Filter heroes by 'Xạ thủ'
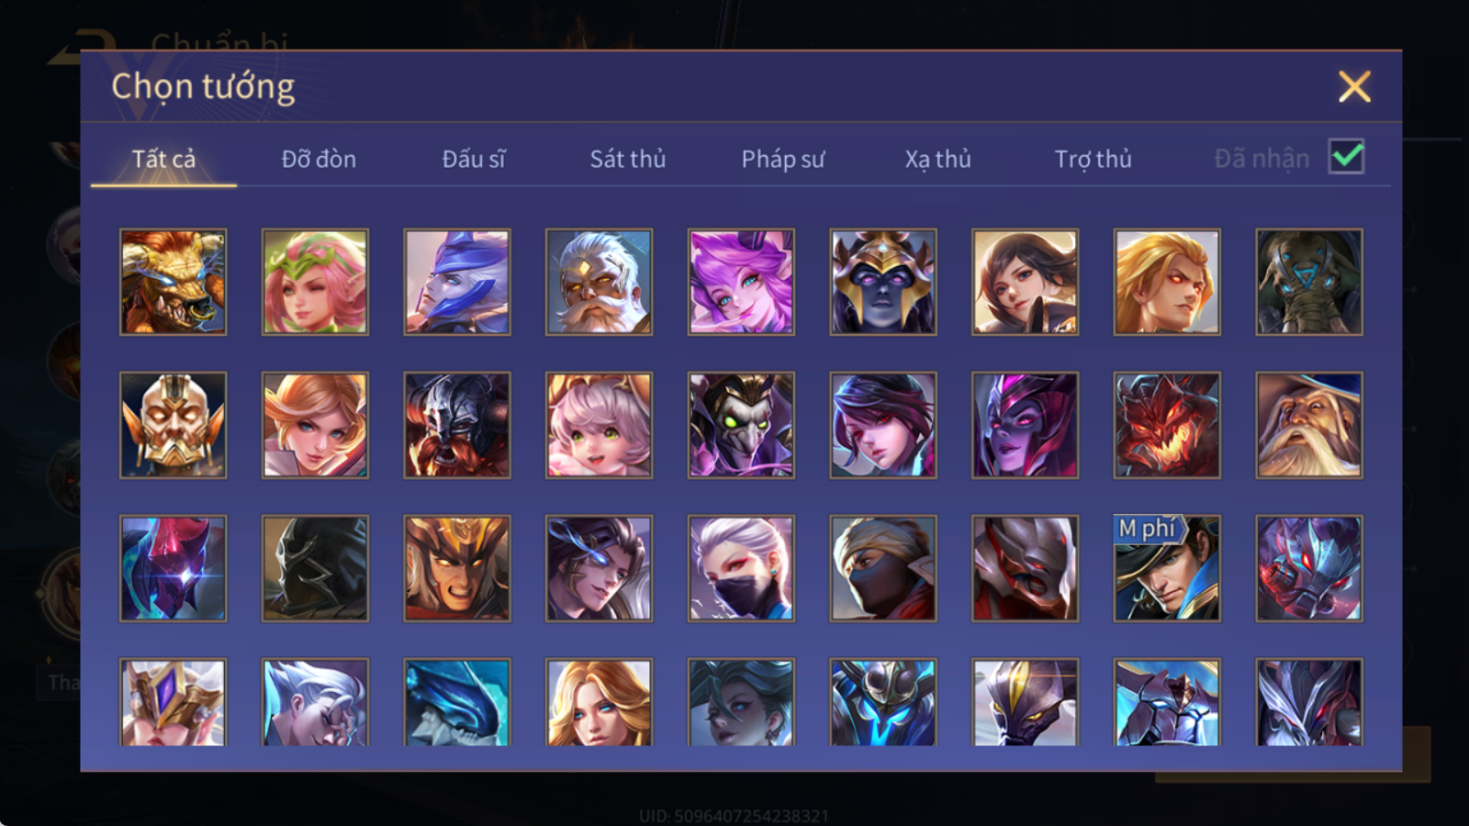The image size is (1469, 826). click(x=938, y=159)
